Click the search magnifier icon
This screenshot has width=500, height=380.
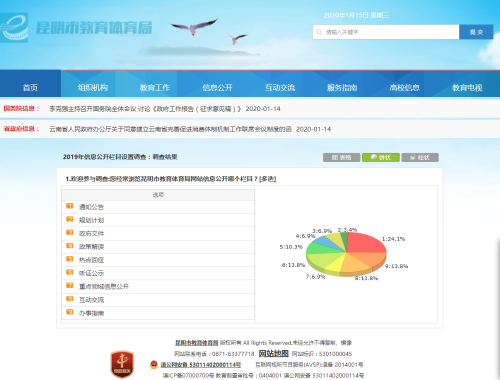click(319, 32)
